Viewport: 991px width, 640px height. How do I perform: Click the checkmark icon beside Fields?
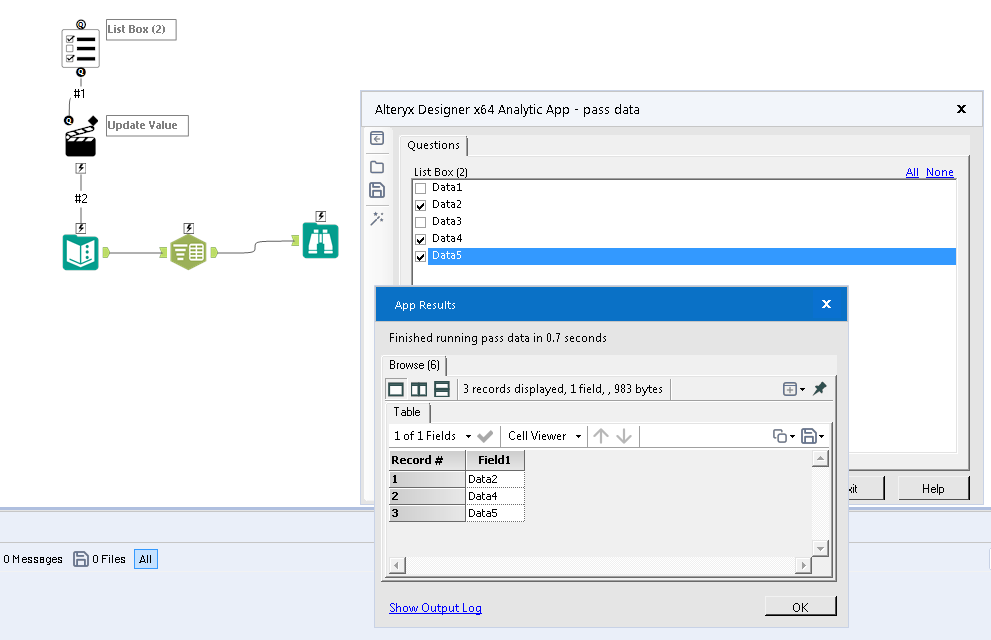[x=485, y=436]
